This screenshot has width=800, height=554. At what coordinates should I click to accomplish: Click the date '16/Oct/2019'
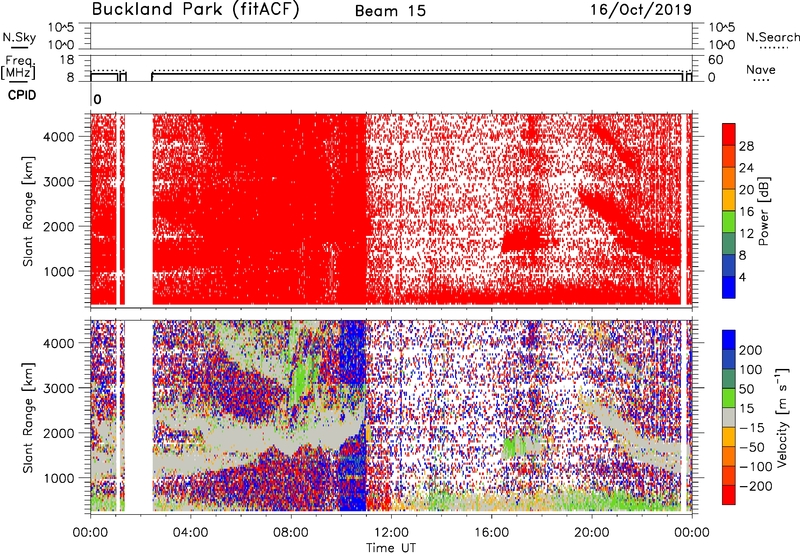coord(641,10)
